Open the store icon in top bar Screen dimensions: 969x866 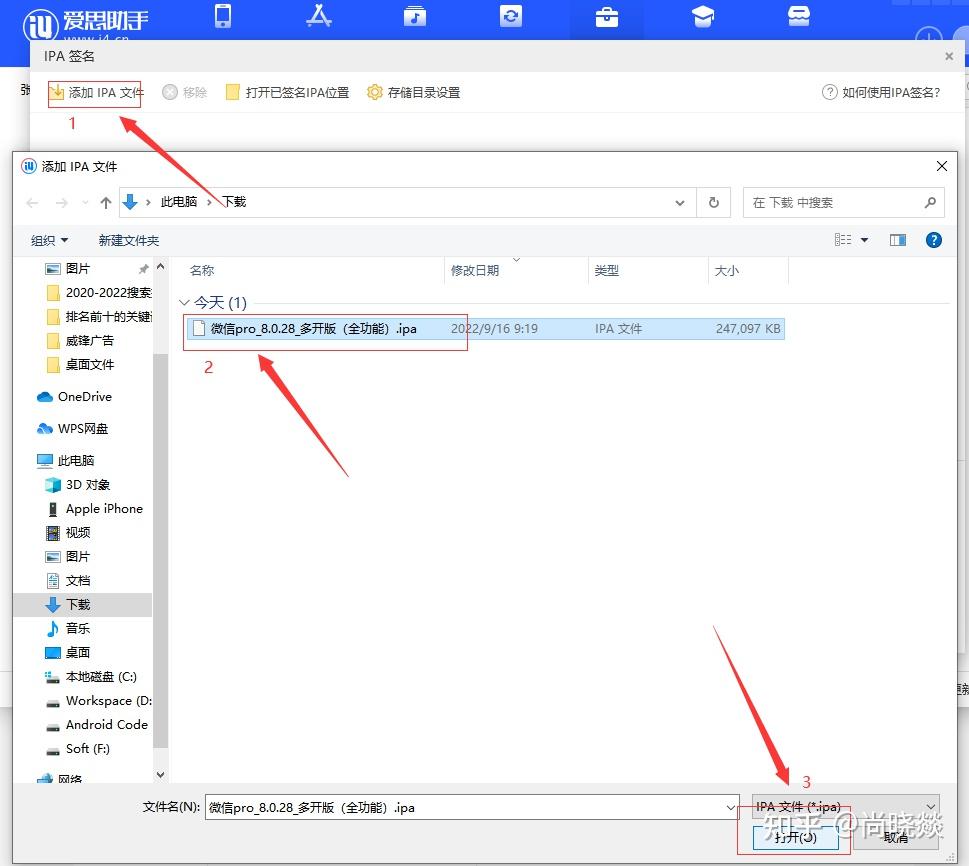(798, 16)
